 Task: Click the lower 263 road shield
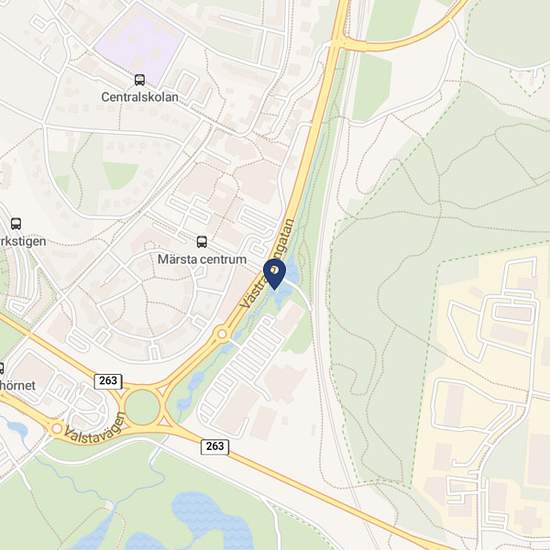[215, 447]
